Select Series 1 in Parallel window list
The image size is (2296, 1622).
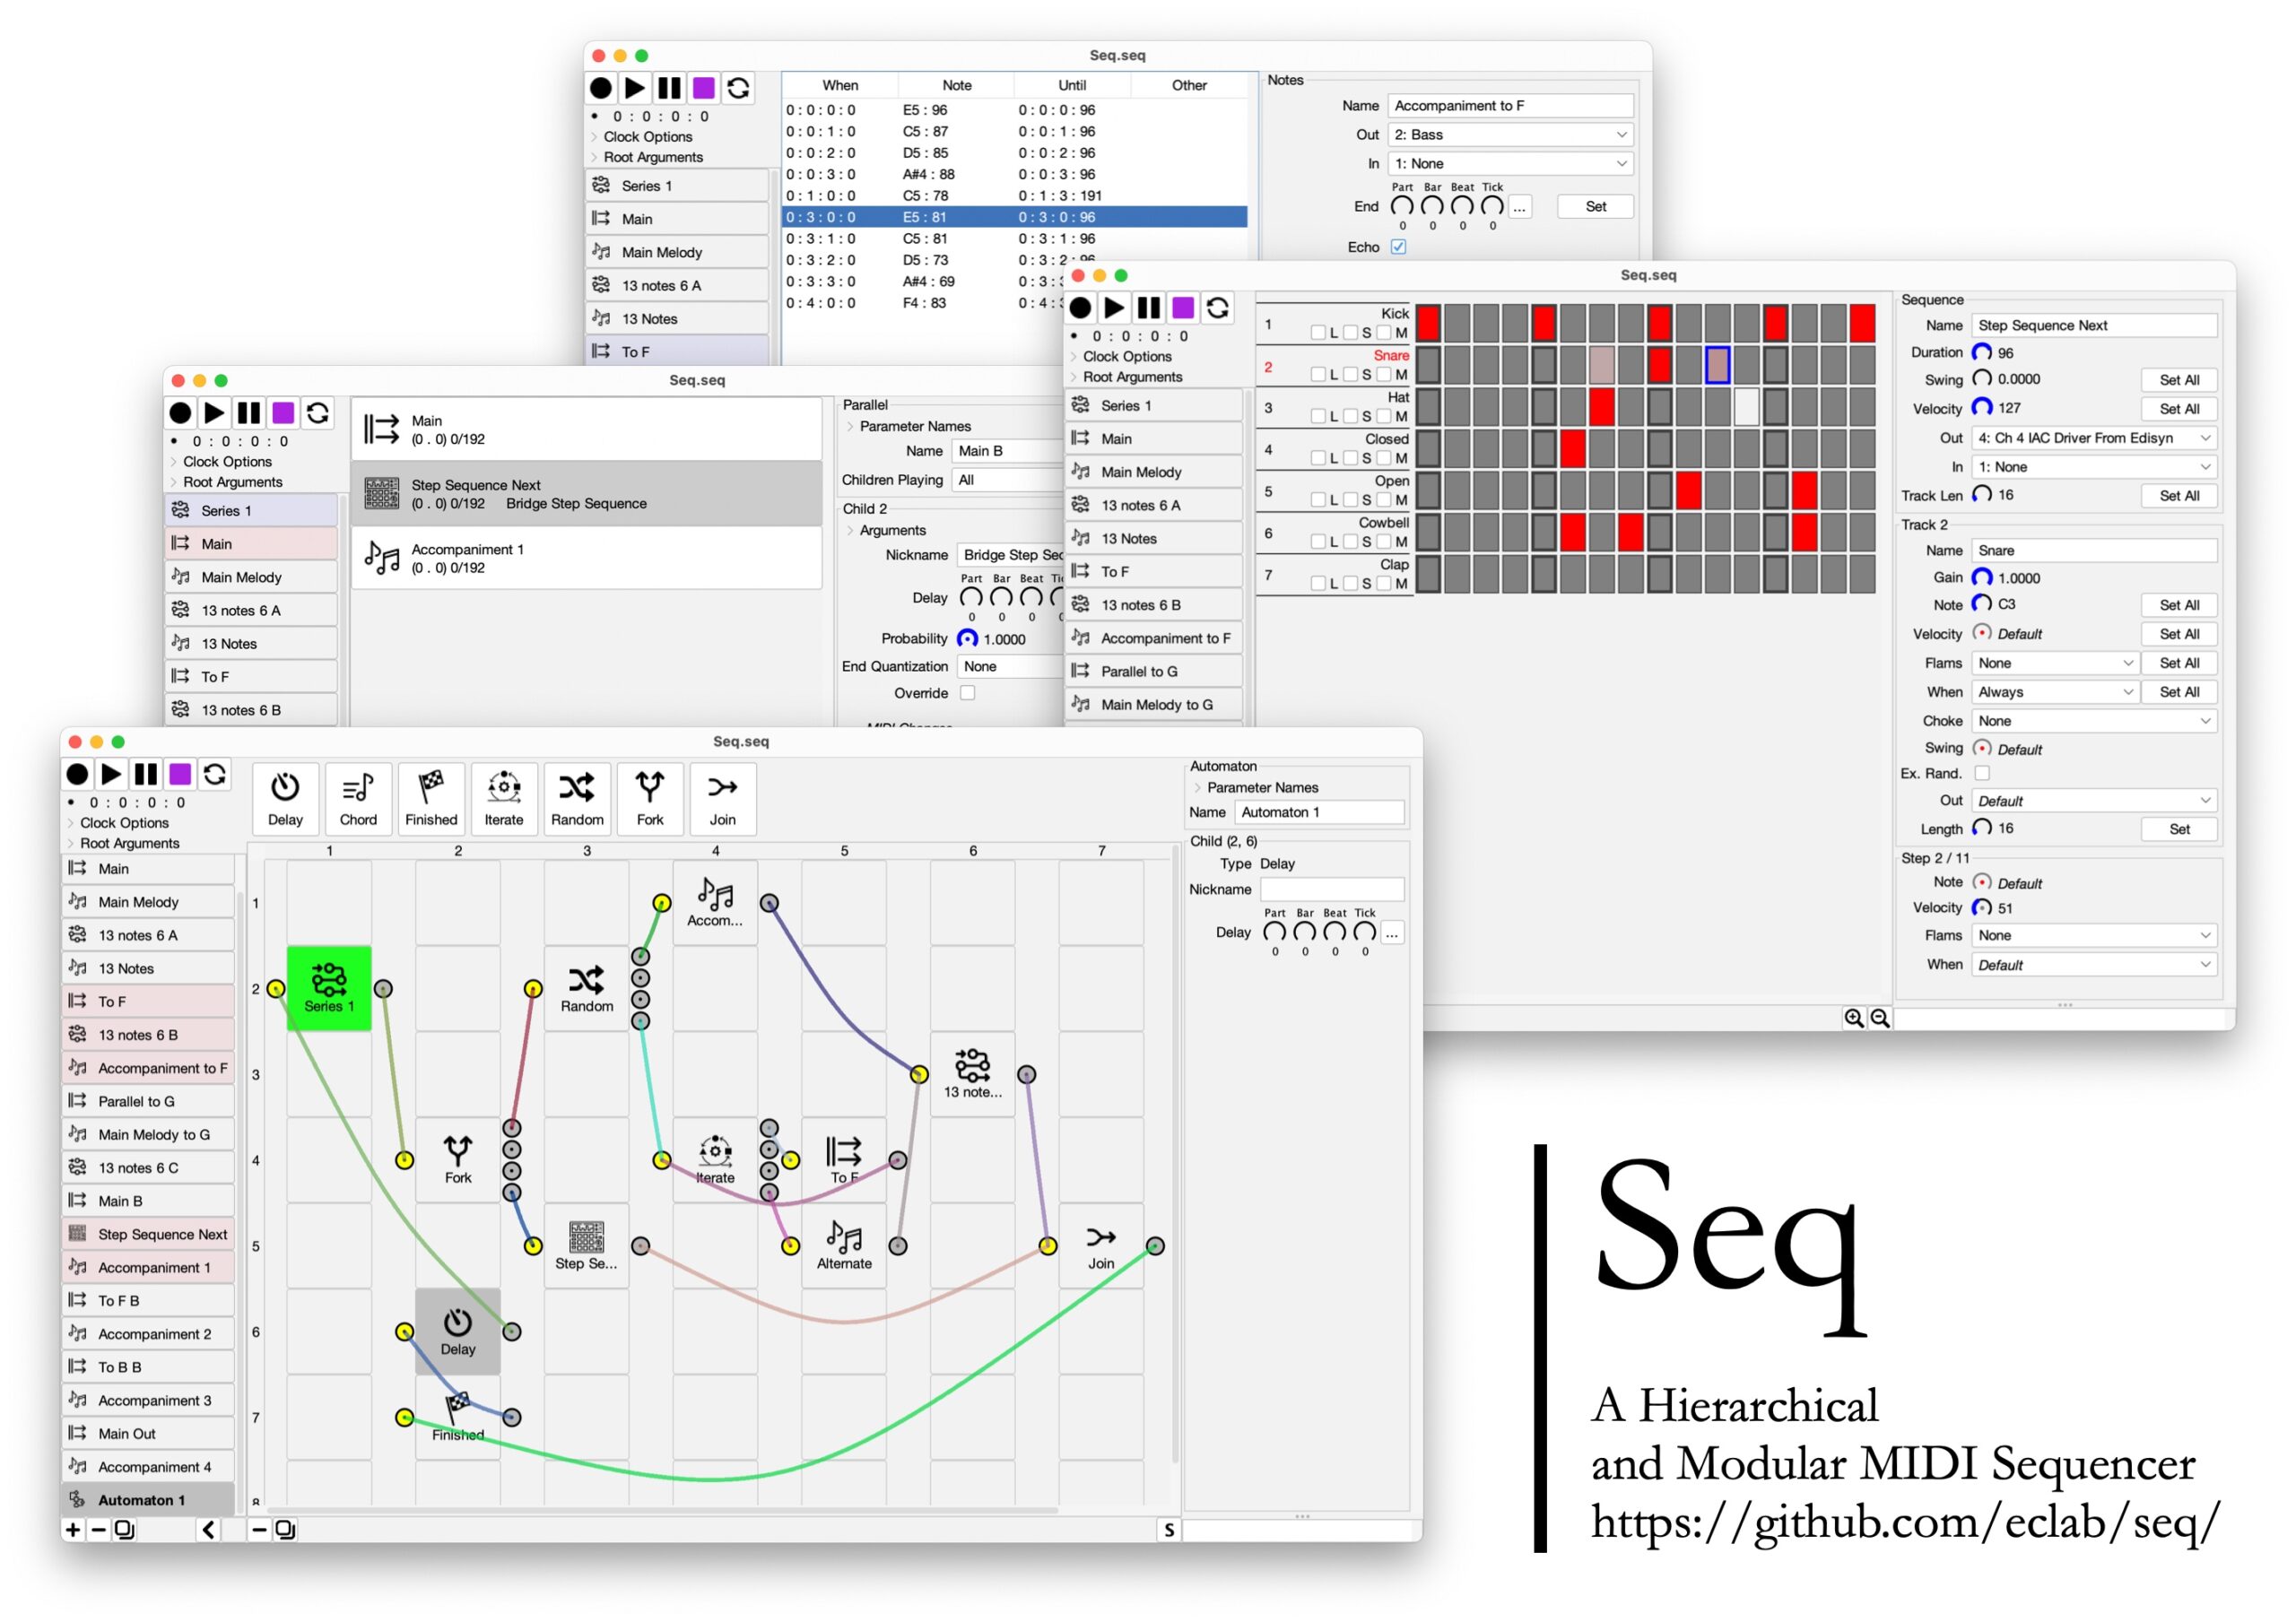(x=251, y=511)
